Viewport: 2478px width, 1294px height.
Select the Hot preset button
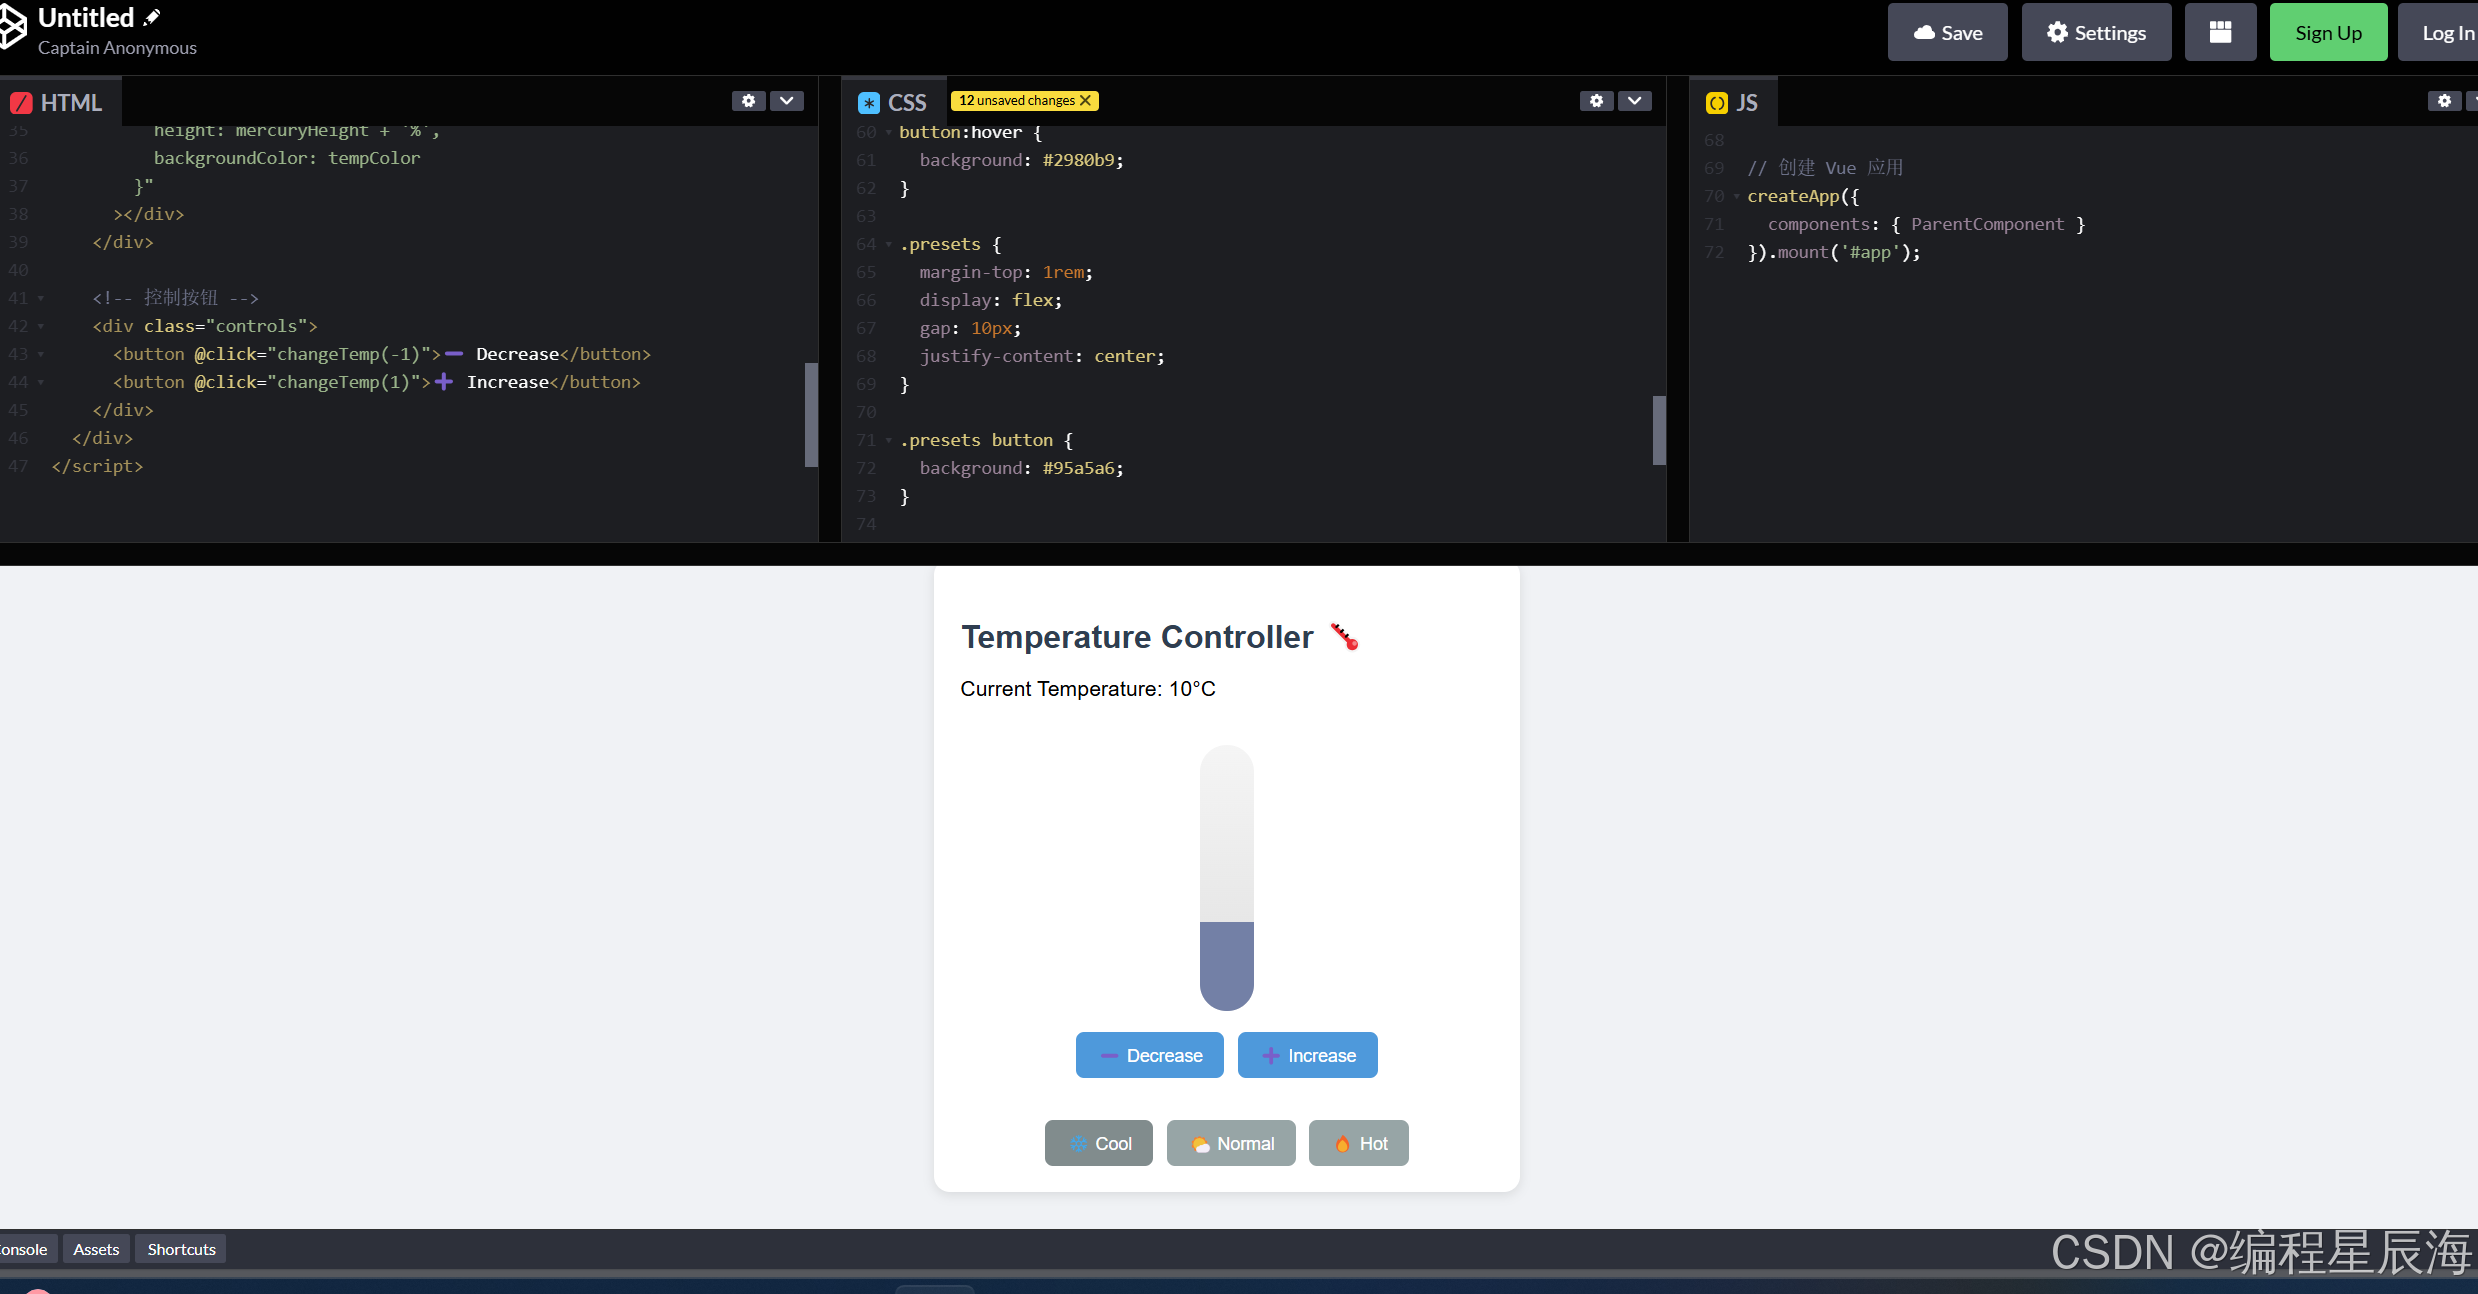(1358, 1143)
